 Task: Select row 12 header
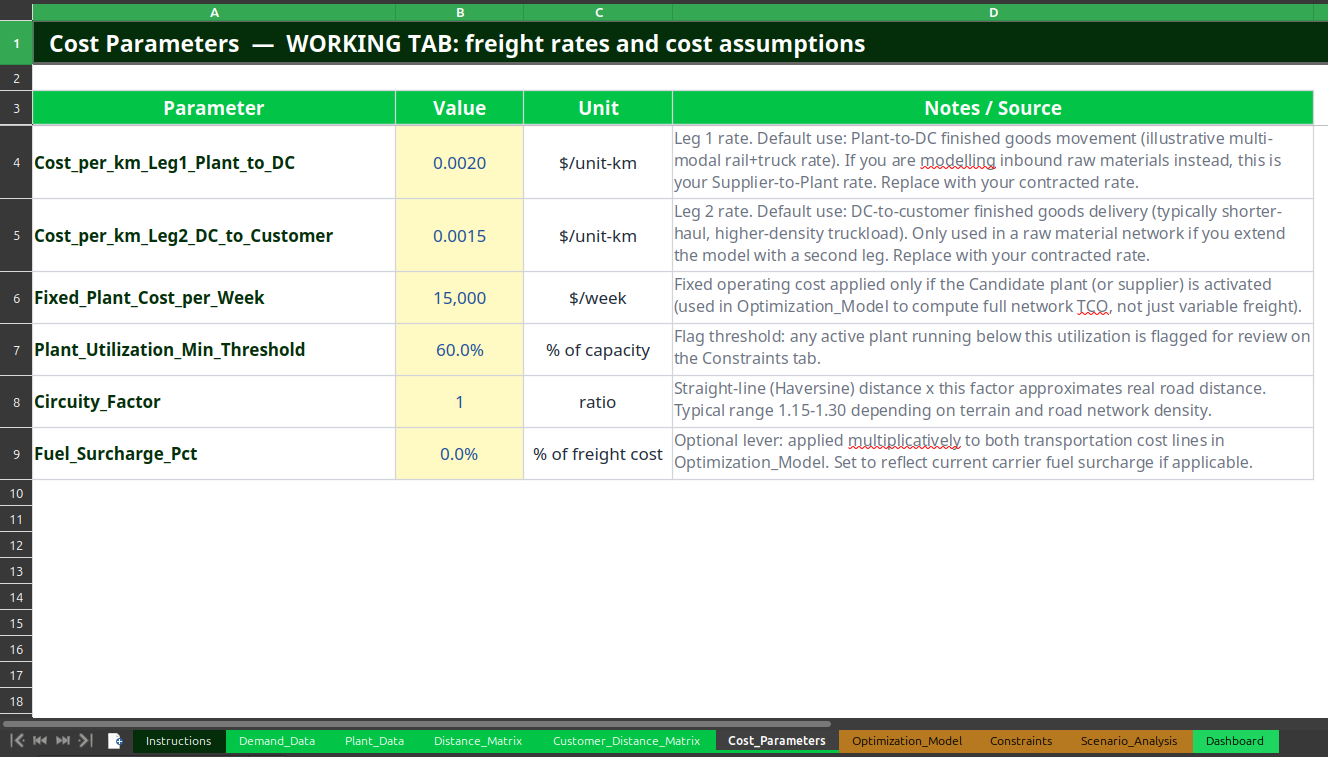(16, 545)
